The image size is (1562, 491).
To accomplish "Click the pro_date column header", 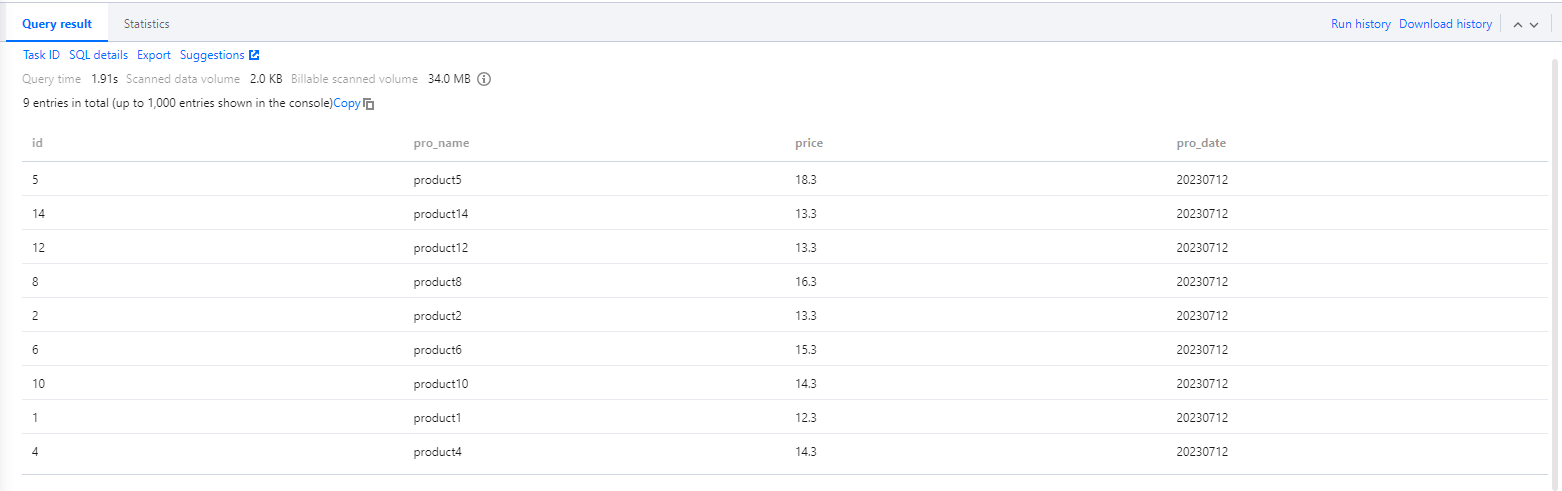I will click(1201, 143).
